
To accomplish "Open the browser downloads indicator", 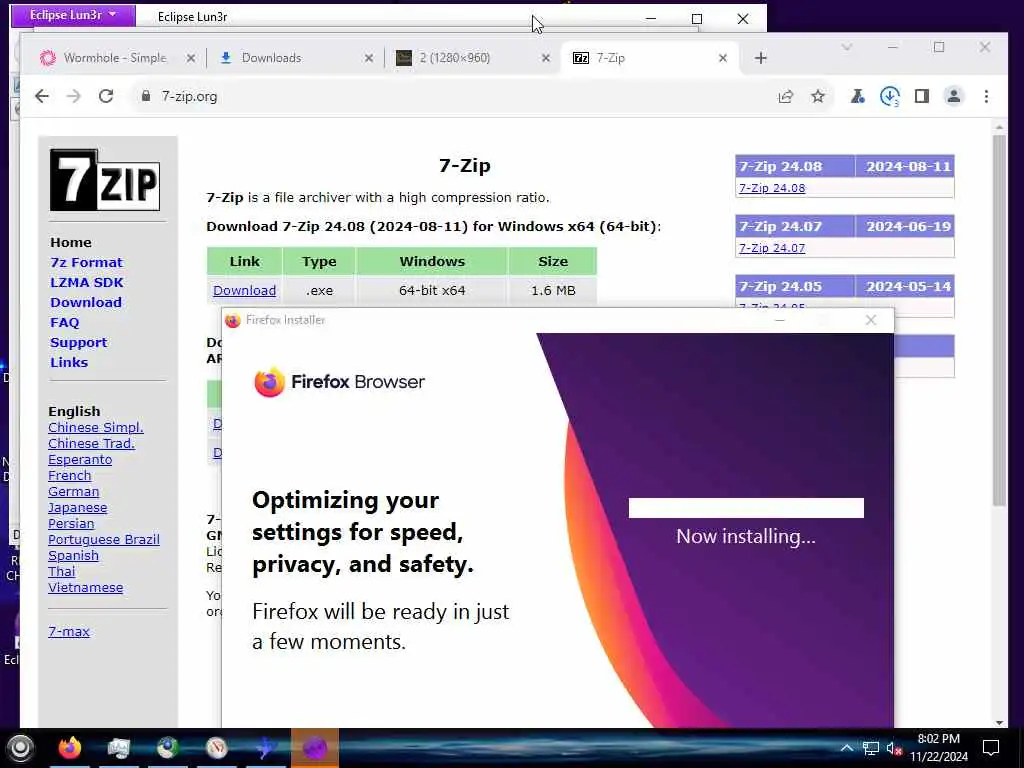I will [889, 97].
